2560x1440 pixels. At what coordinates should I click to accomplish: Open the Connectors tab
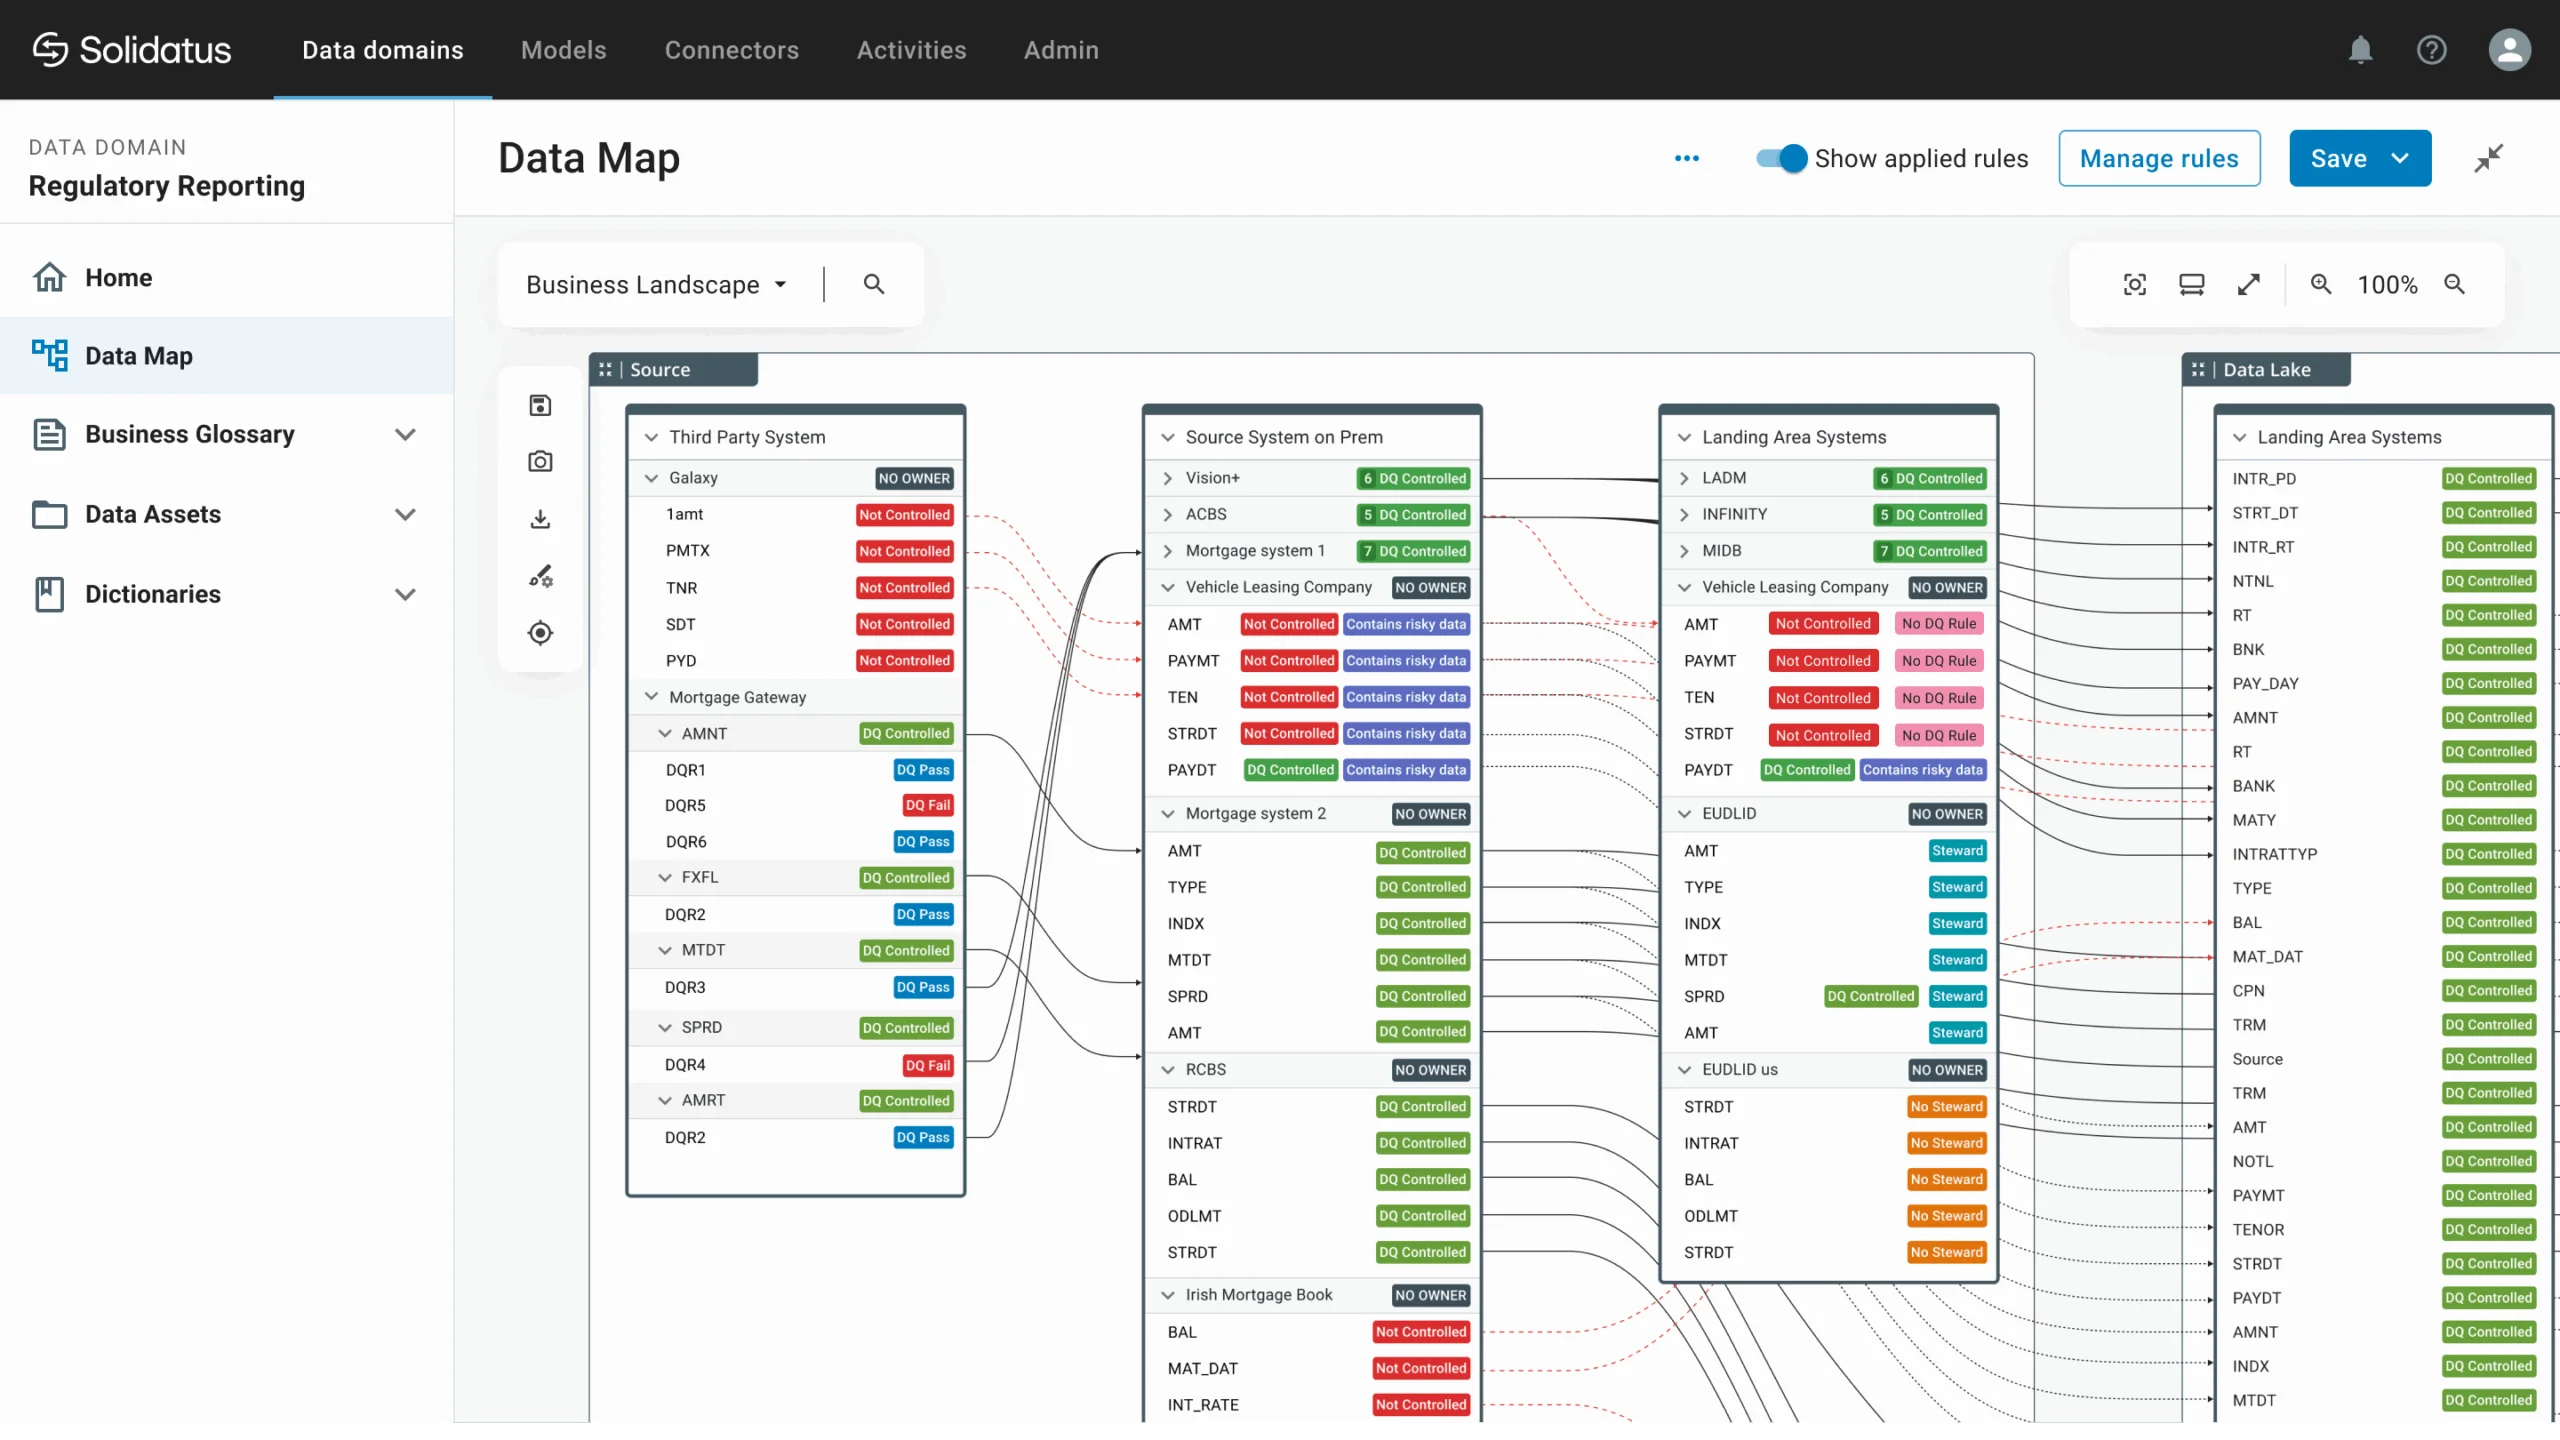(x=731, y=50)
